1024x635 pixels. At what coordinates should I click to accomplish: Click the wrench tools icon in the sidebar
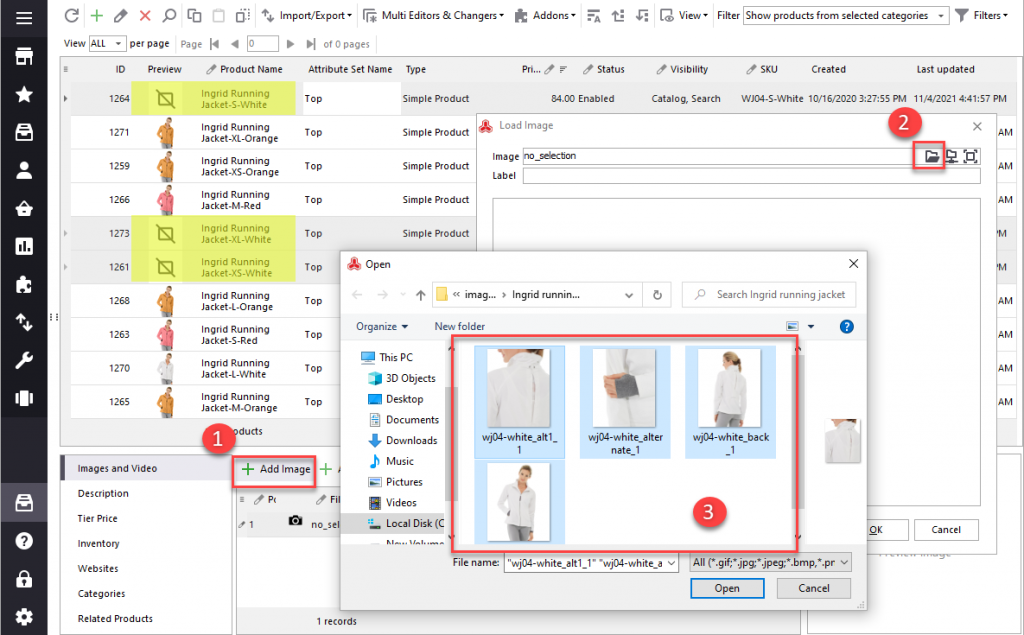(24, 360)
